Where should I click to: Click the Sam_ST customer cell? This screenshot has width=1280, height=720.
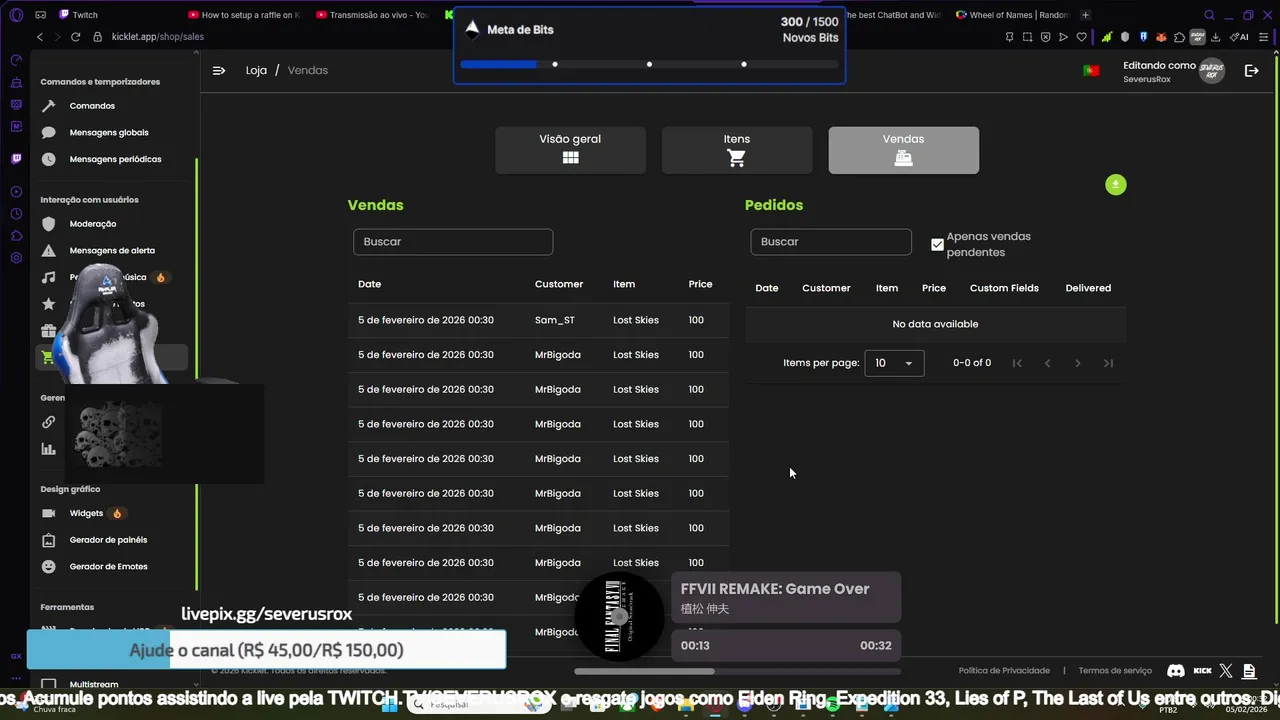coord(555,320)
